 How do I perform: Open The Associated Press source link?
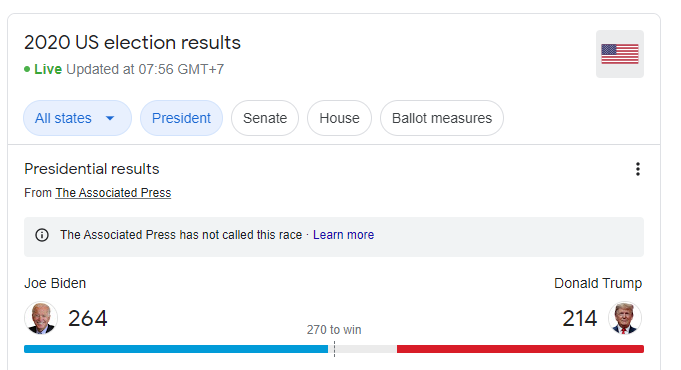tap(113, 193)
